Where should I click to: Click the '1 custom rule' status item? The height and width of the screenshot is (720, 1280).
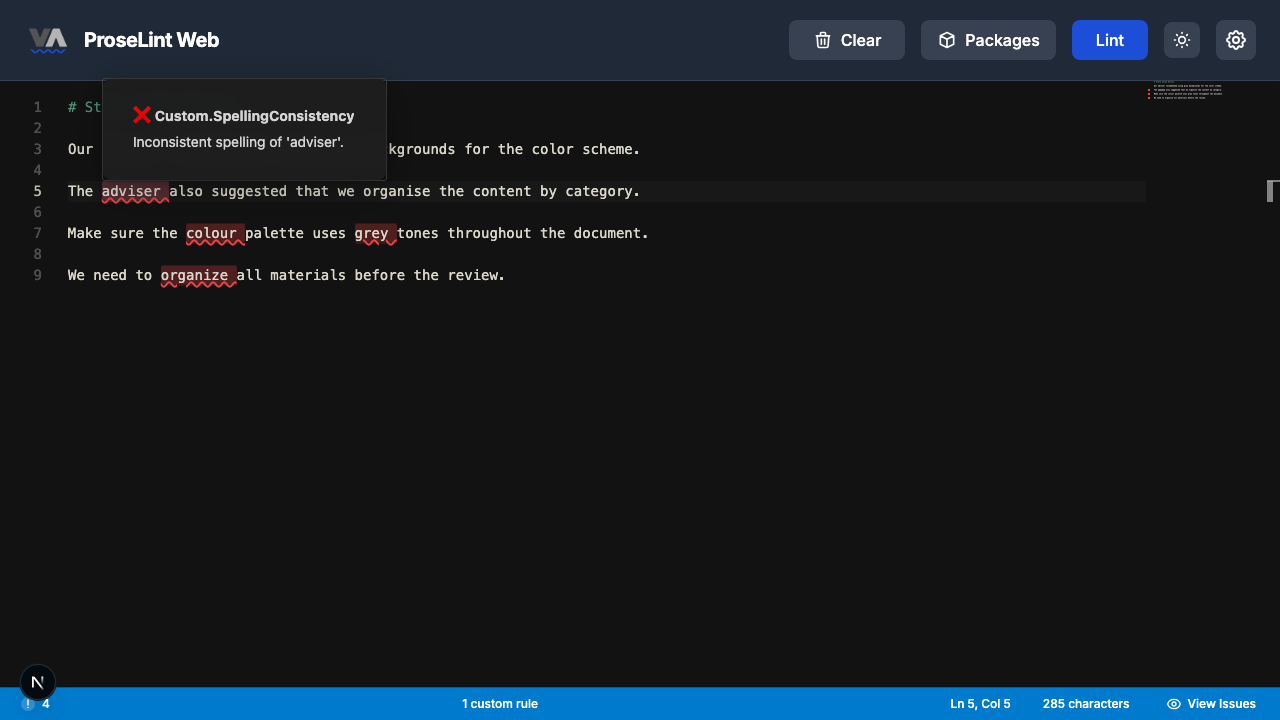click(x=500, y=703)
